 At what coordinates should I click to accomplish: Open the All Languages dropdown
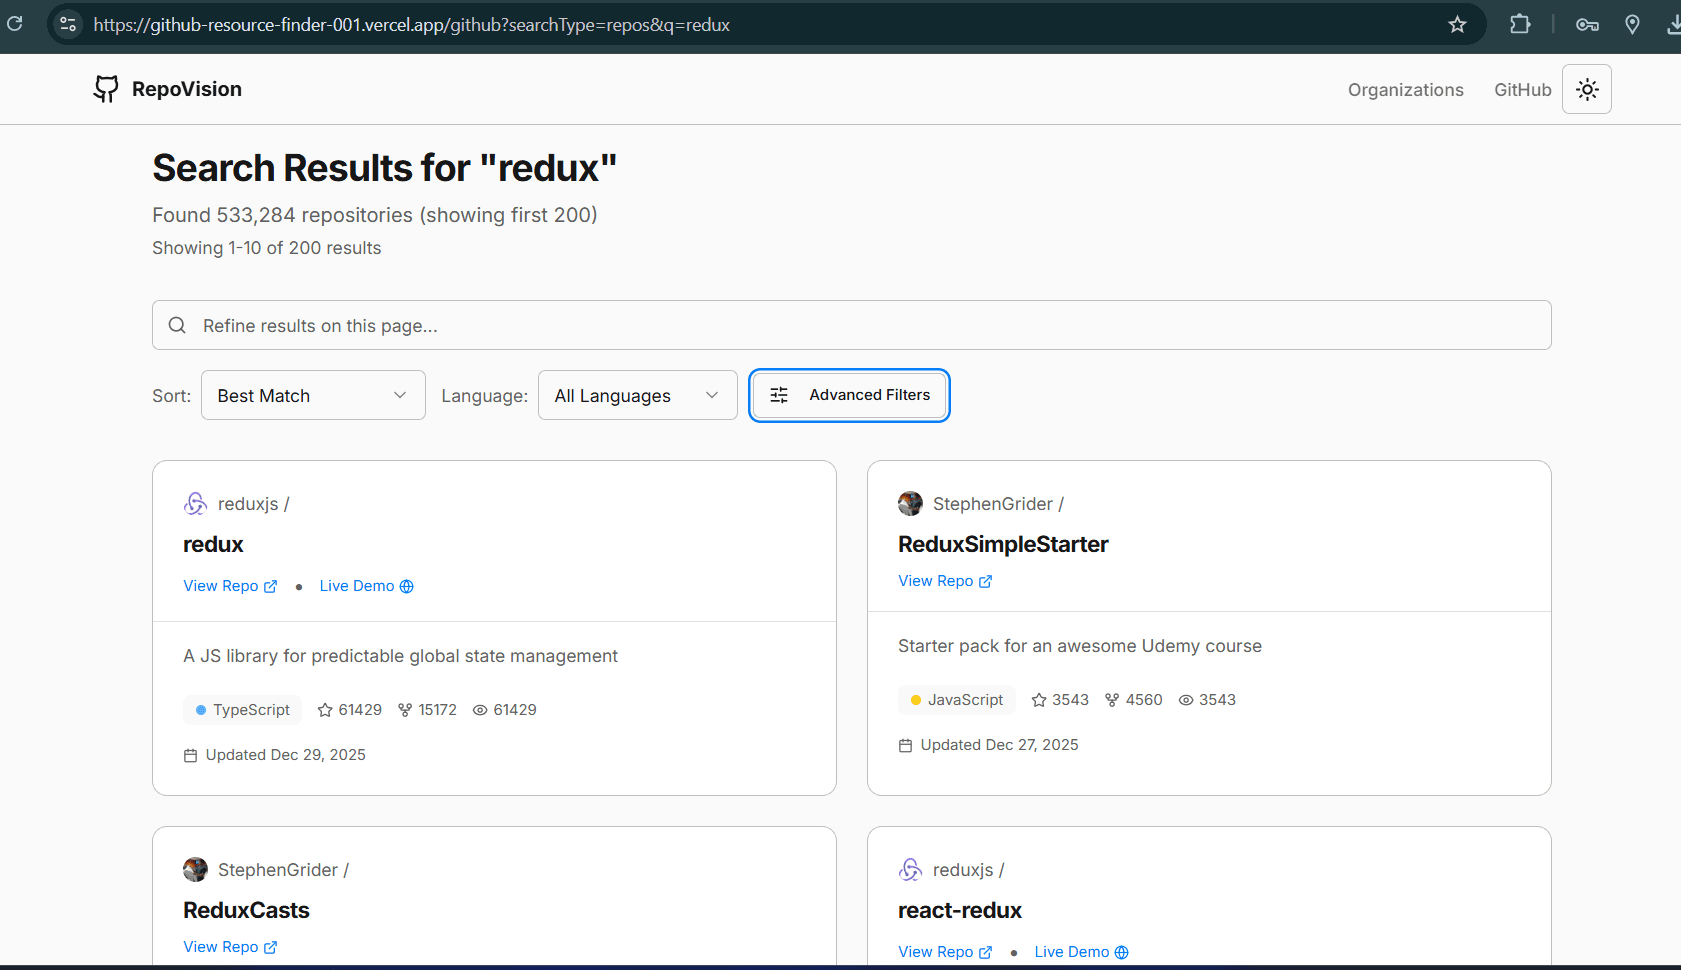point(637,395)
